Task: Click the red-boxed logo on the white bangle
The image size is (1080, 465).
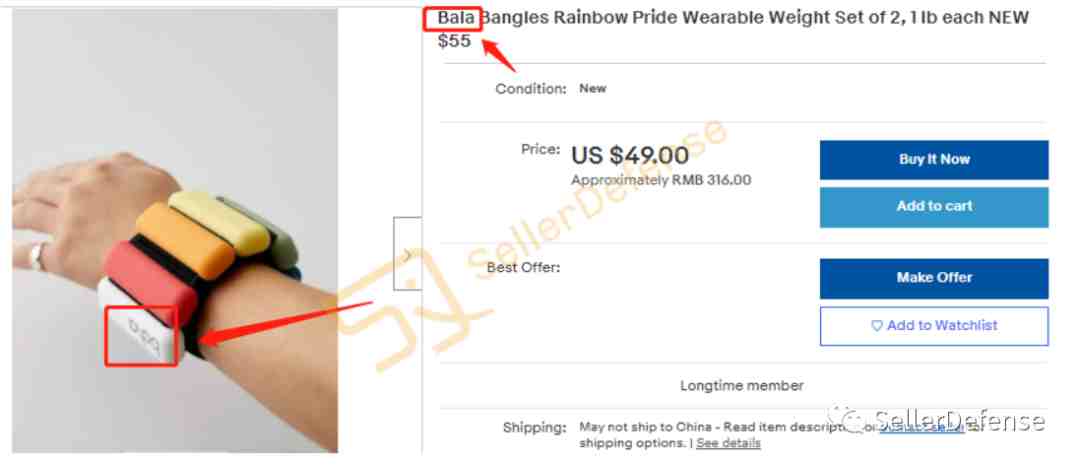Action: 141,335
